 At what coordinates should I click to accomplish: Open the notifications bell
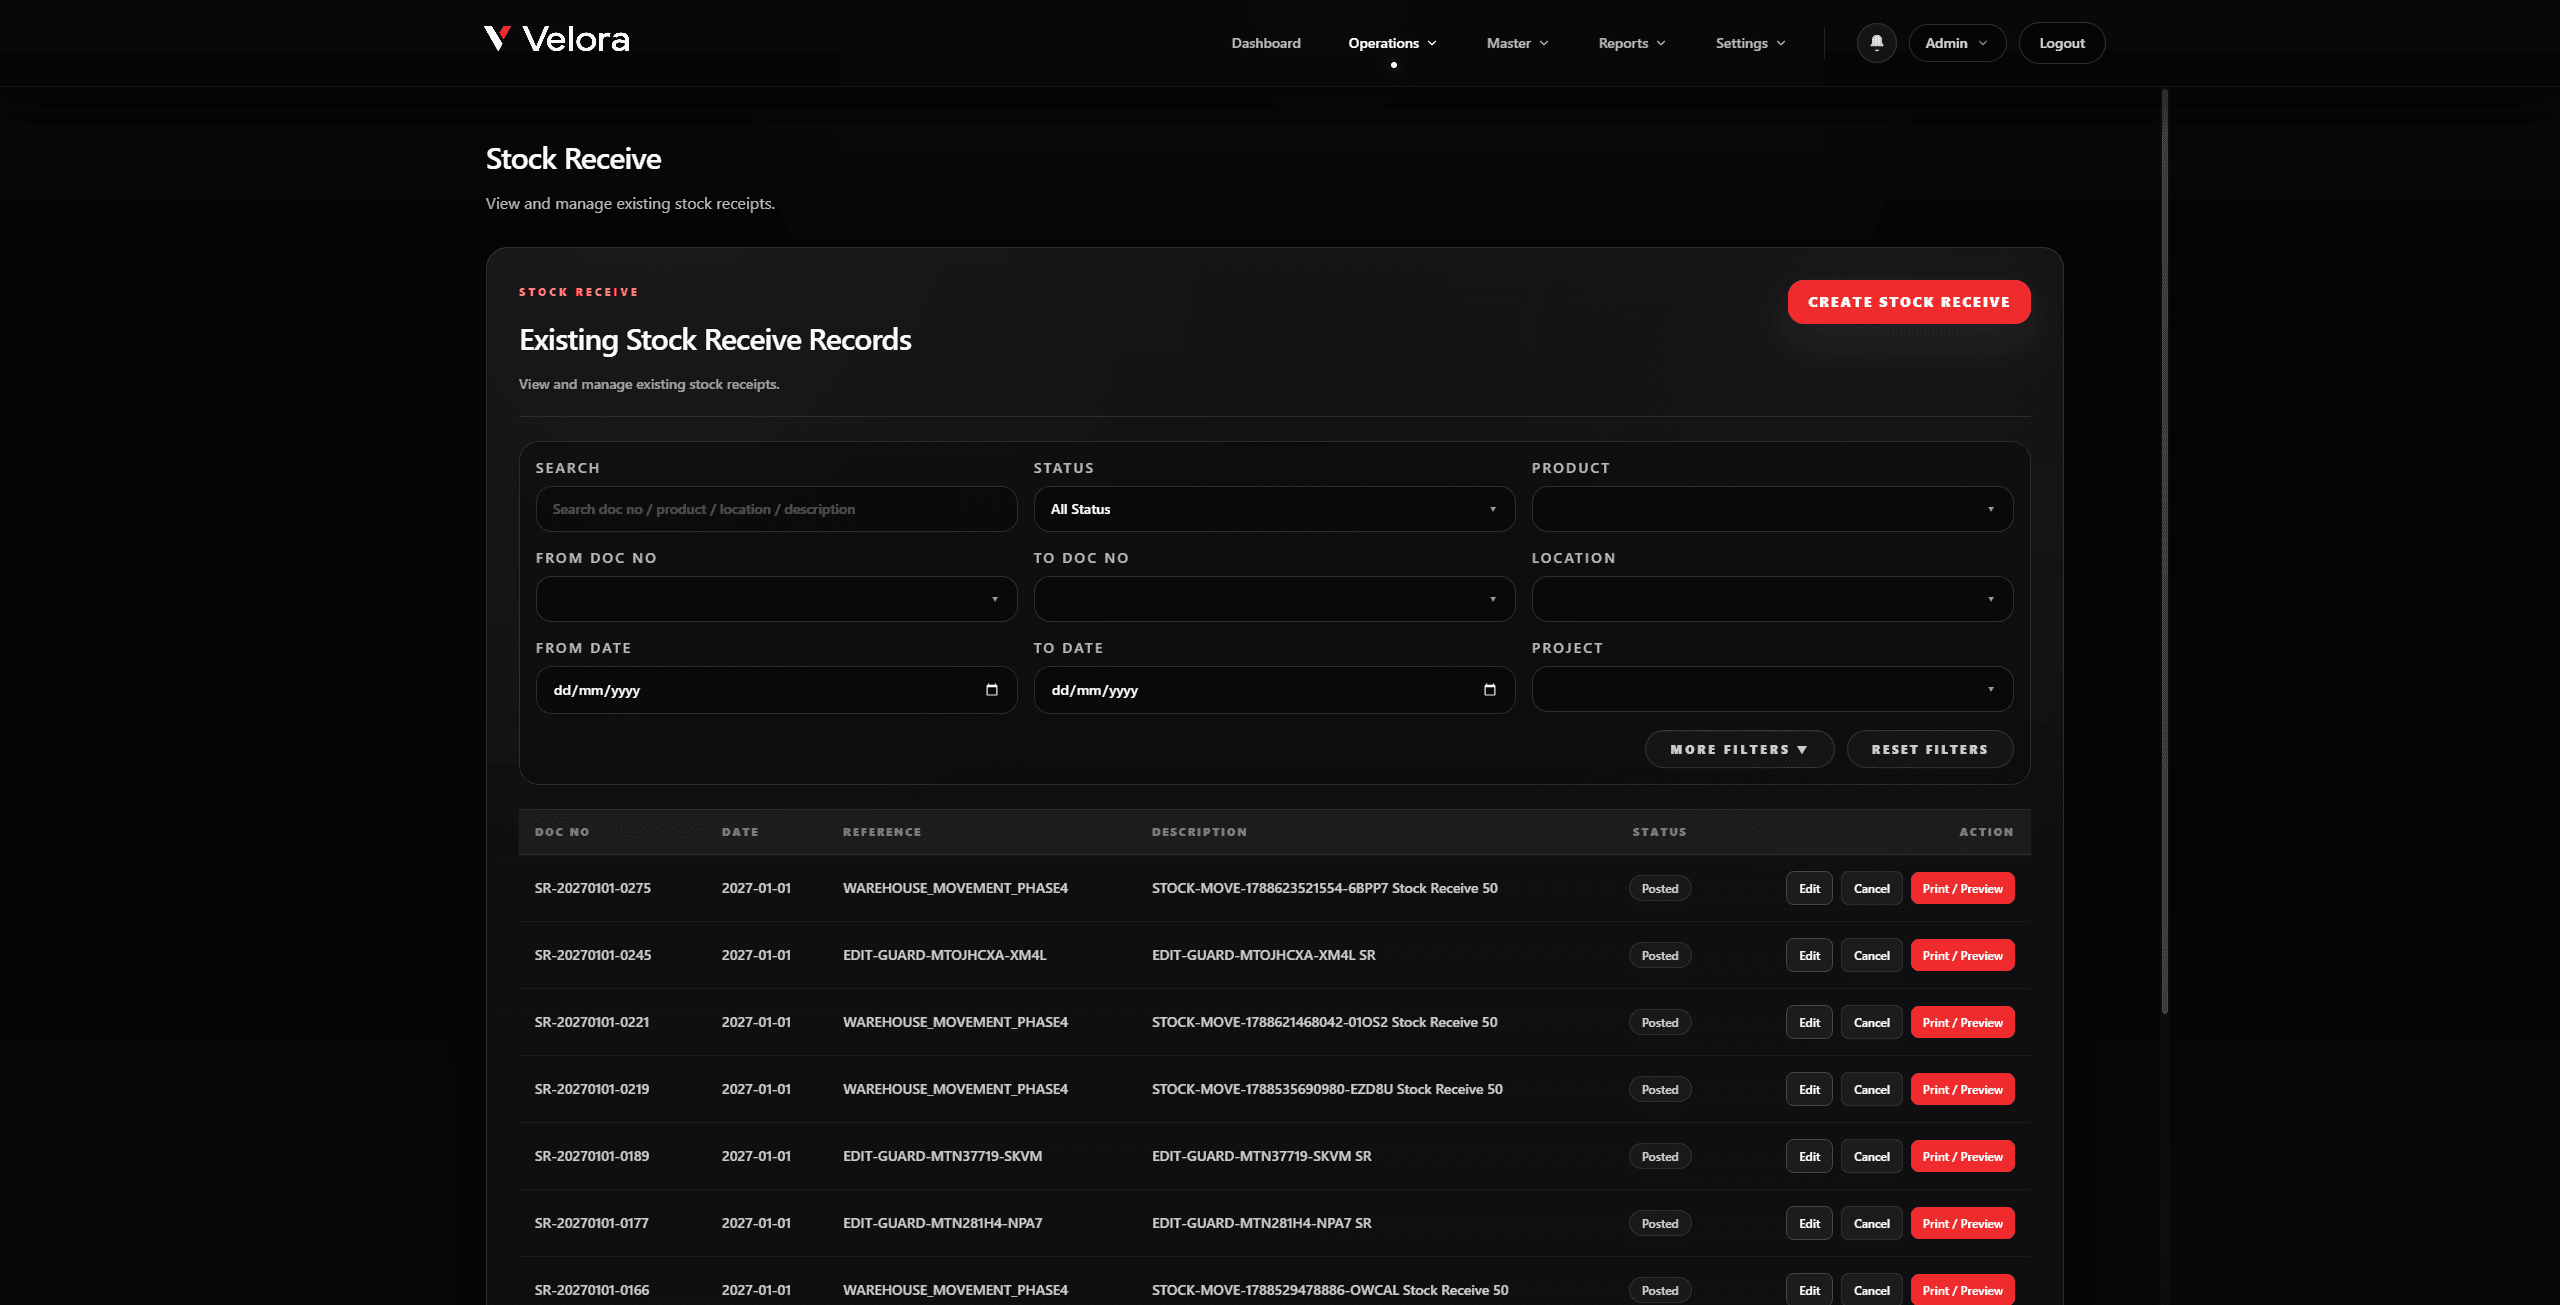(x=1876, y=43)
